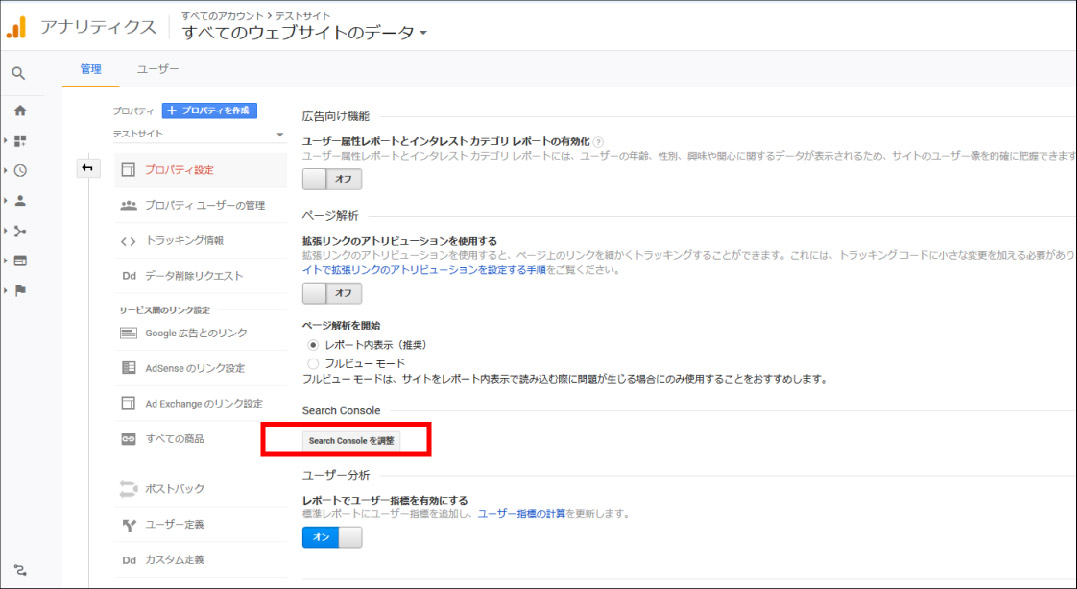1077x589 pixels.
Task: Expand the トラッキング情報 section
Action: [x=185, y=240]
